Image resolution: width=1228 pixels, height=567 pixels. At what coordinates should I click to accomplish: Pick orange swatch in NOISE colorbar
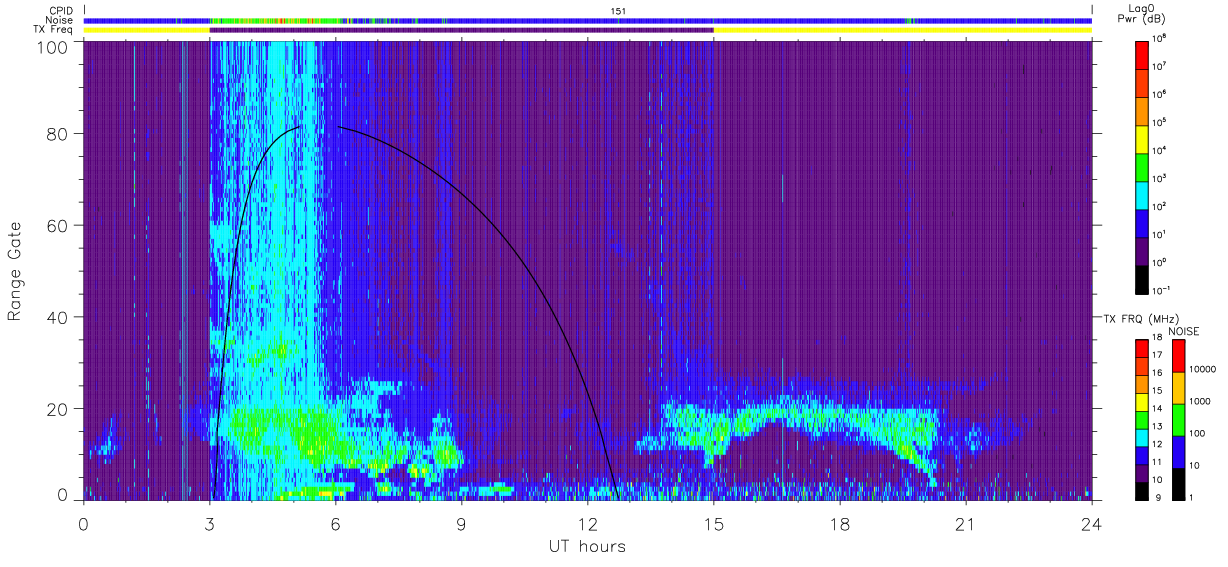point(1178,388)
